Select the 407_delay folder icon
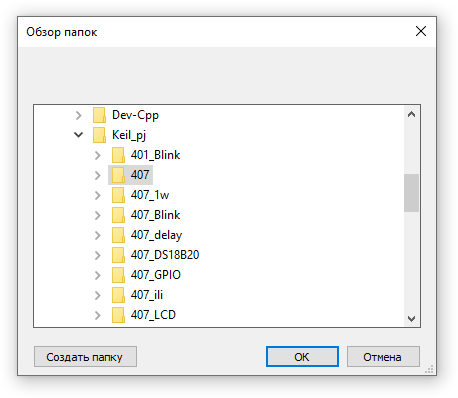This screenshot has height=398, width=458. (x=118, y=235)
